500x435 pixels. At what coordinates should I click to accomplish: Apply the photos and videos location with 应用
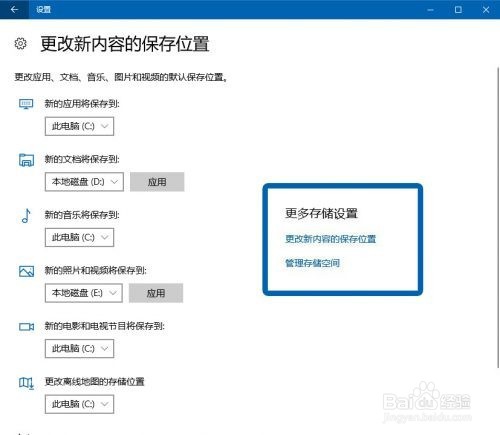tap(156, 293)
